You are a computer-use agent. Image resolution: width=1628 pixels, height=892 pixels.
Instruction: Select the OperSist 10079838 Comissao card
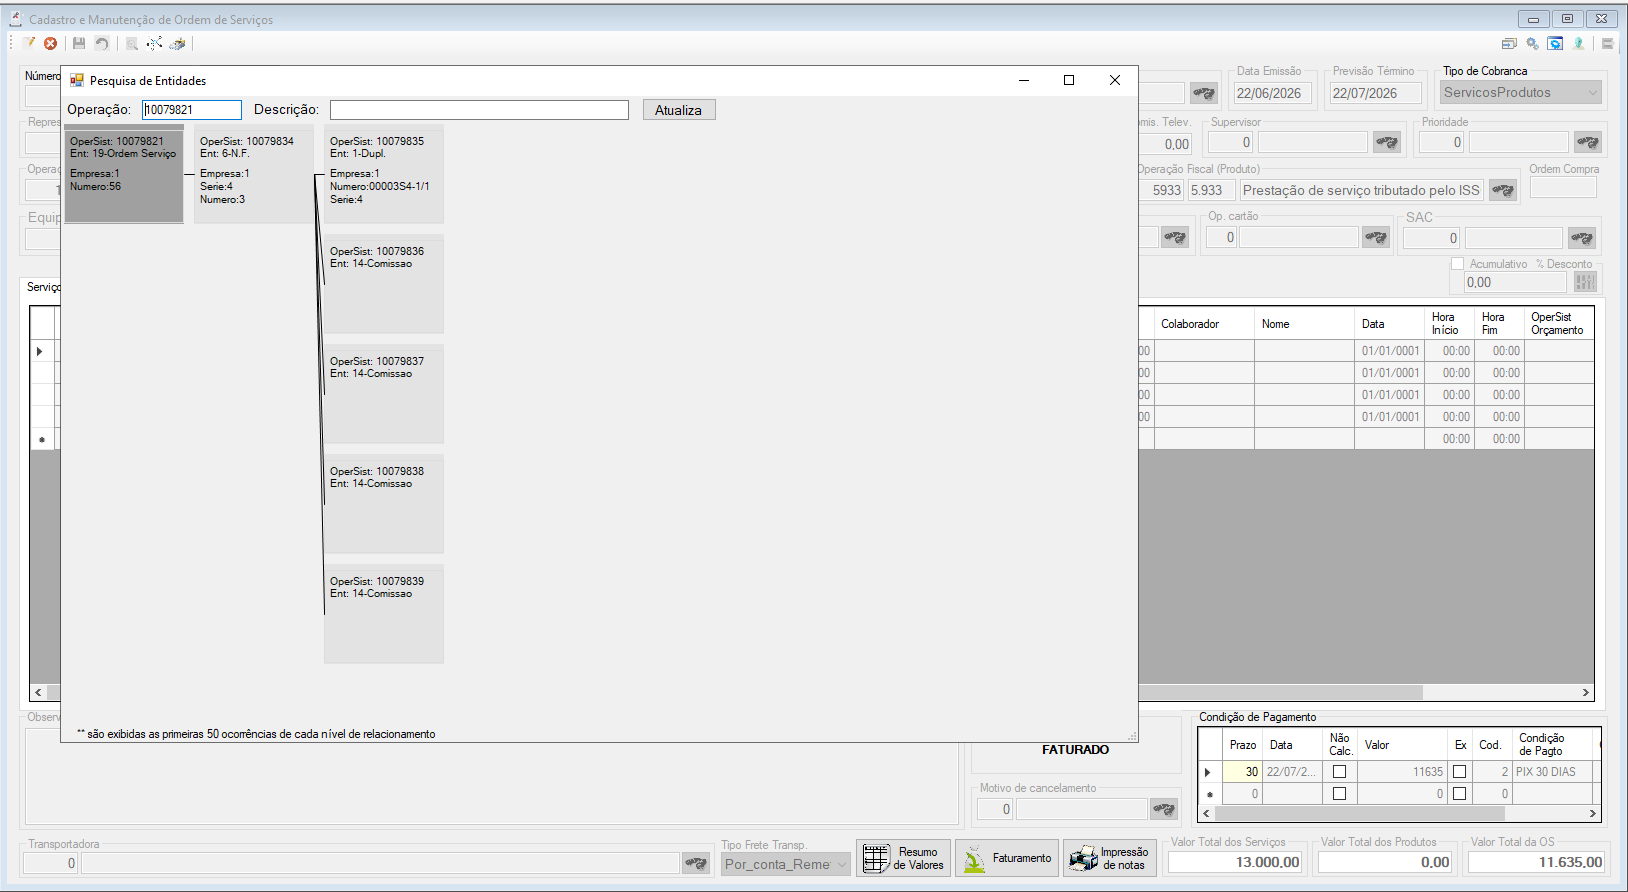[384, 505]
